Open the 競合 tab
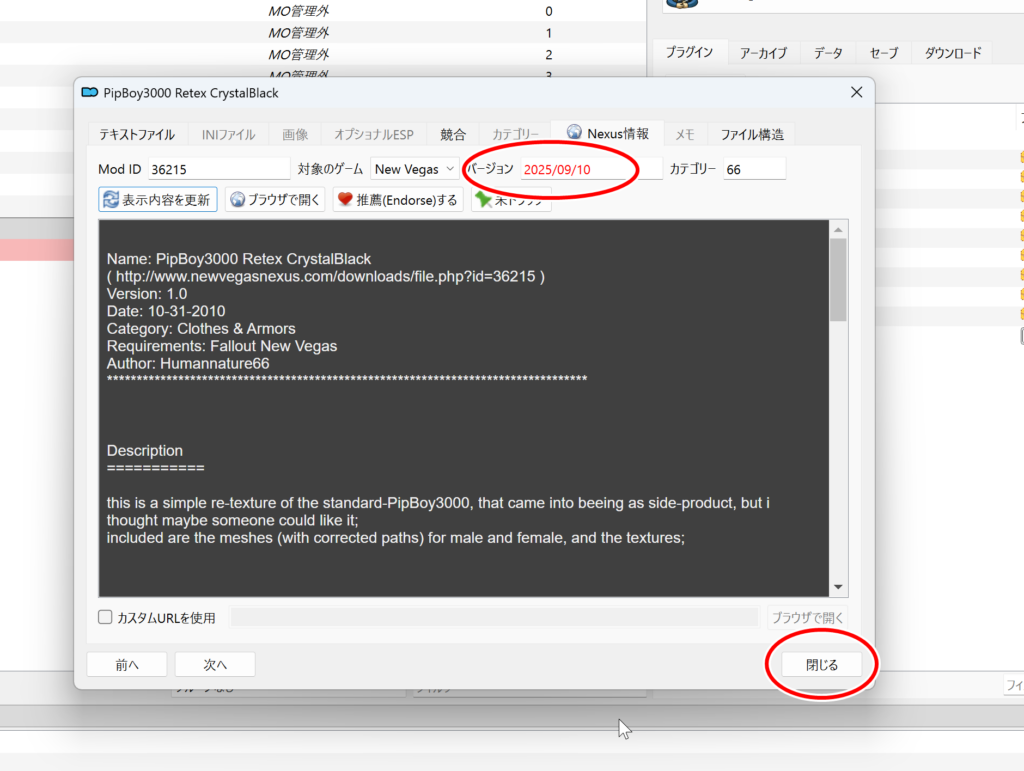Screen dimensions: 1024x771 pyautogui.click(x=453, y=134)
